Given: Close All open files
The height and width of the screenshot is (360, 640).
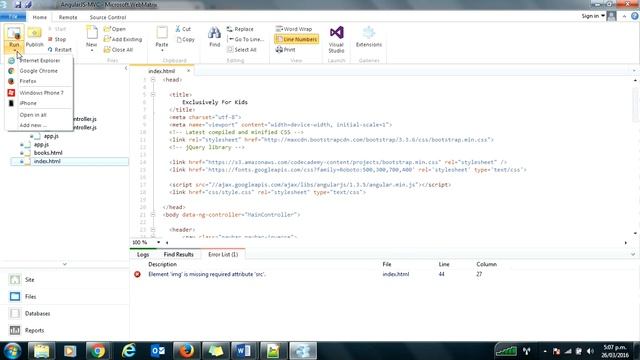Looking at the screenshot, I should pyautogui.click(x=118, y=50).
